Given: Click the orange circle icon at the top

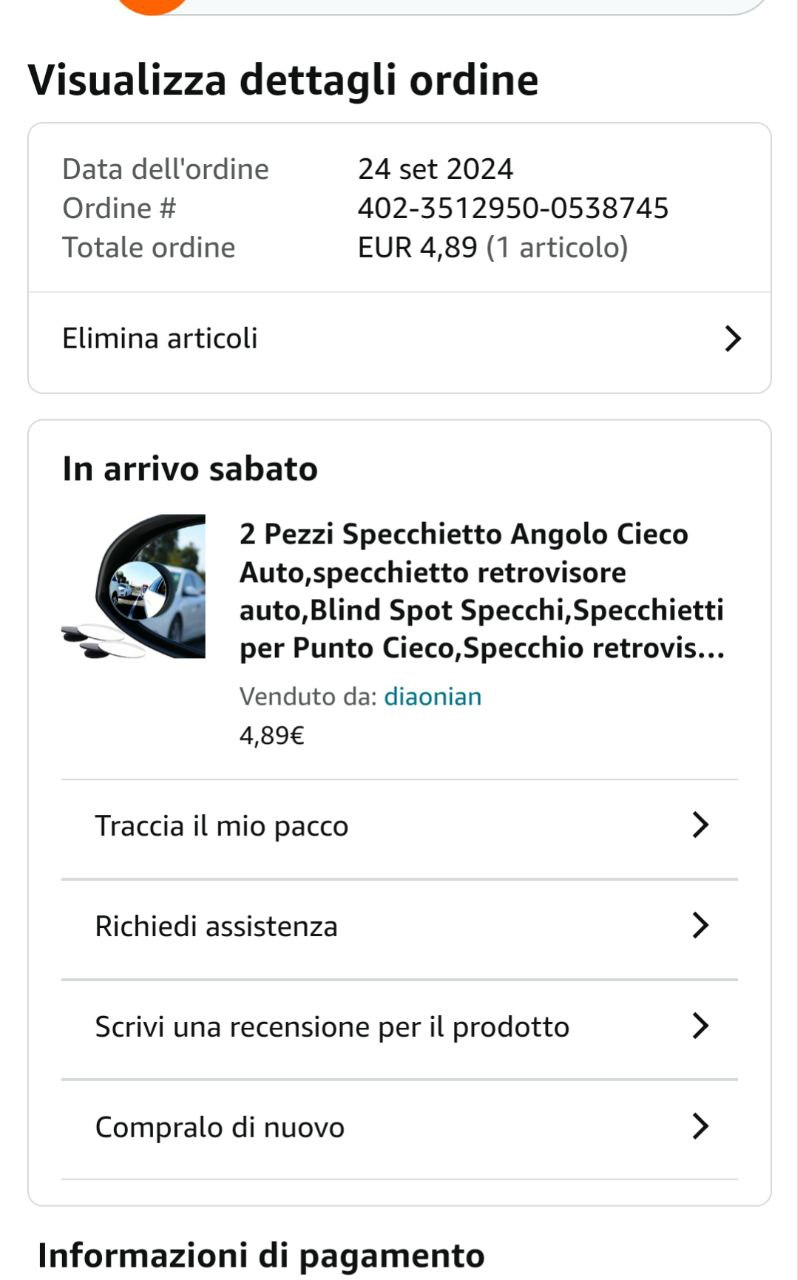Looking at the screenshot, I should tap(152, 5).
